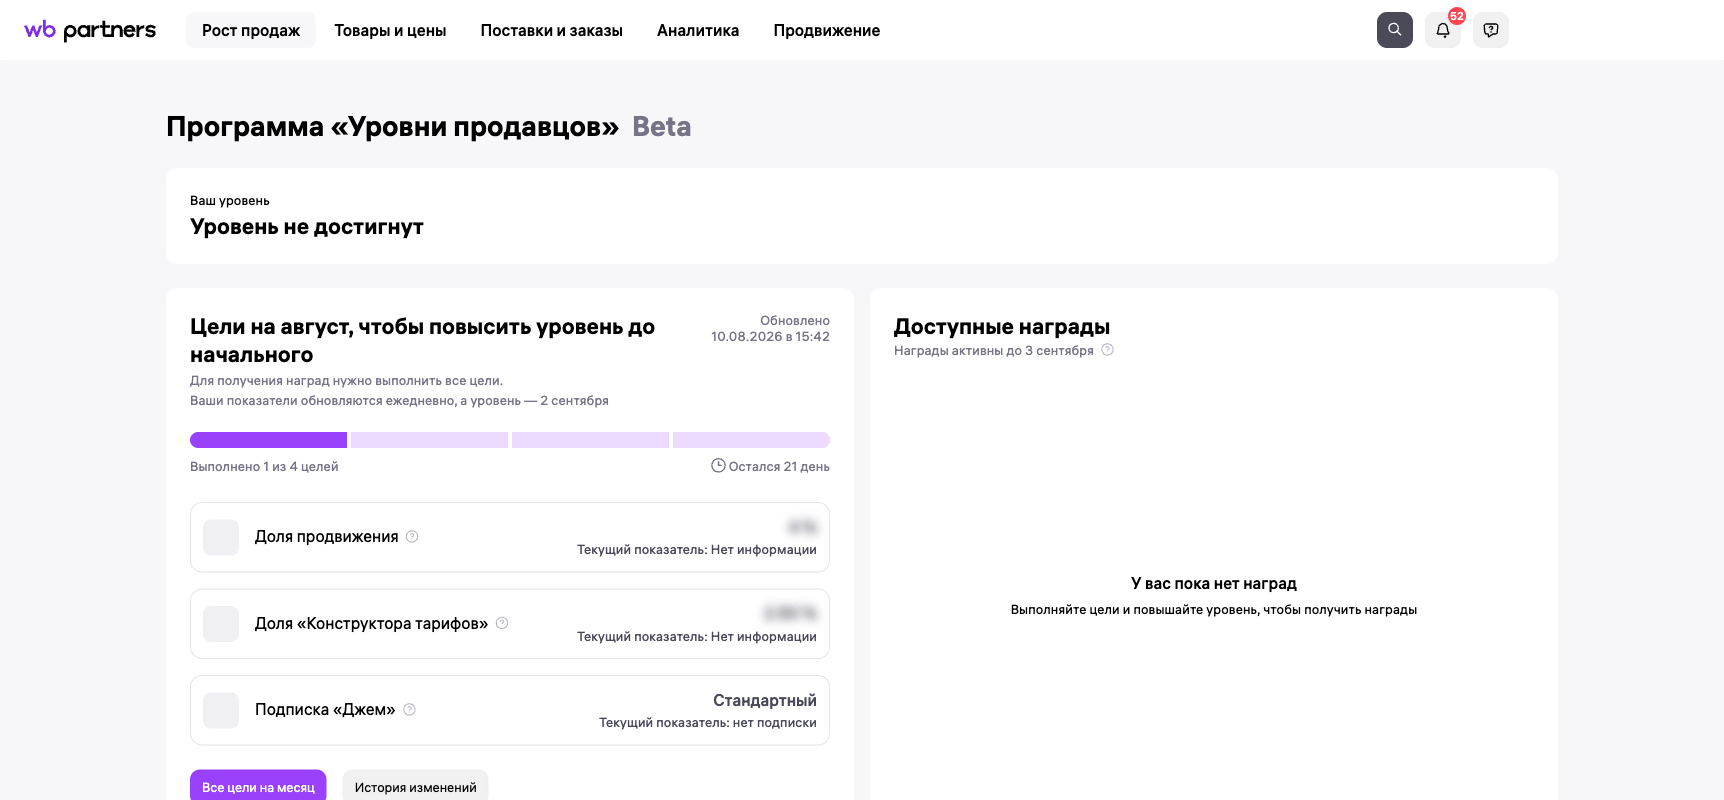1724x800 pixels.
Task: Show help for Доля продвижения goal
Action: click(x=412, y=536)
